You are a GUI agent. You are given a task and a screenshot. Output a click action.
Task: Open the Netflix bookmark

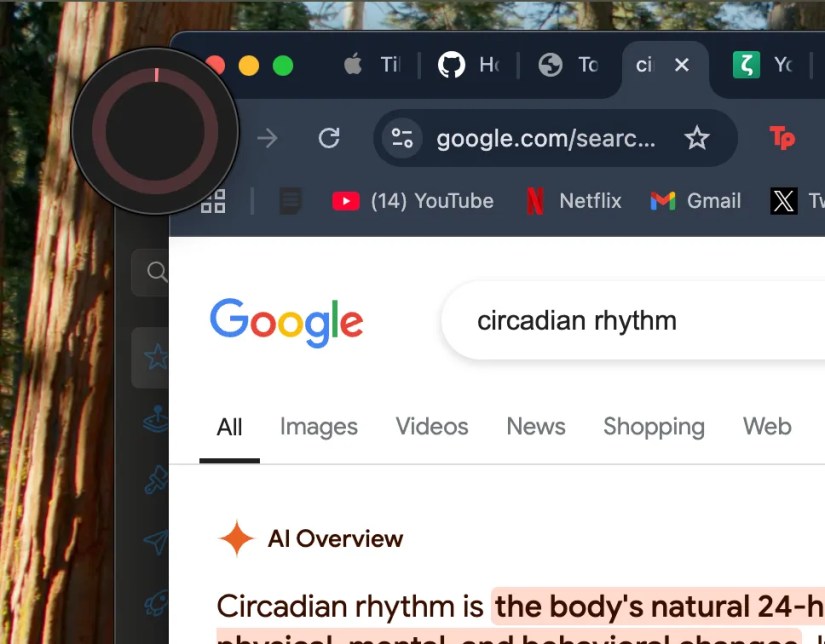coord(574,201)
